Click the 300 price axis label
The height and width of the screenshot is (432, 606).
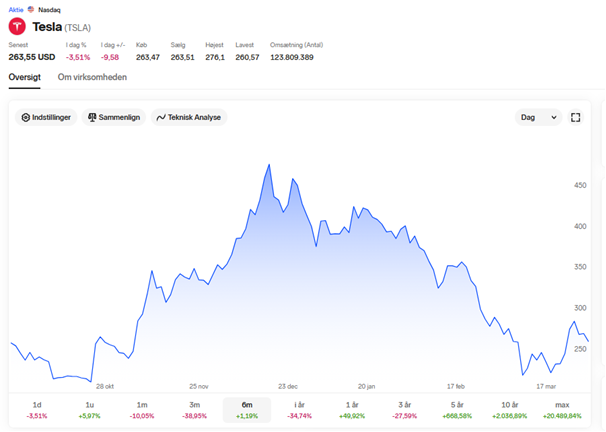(580, 308)
